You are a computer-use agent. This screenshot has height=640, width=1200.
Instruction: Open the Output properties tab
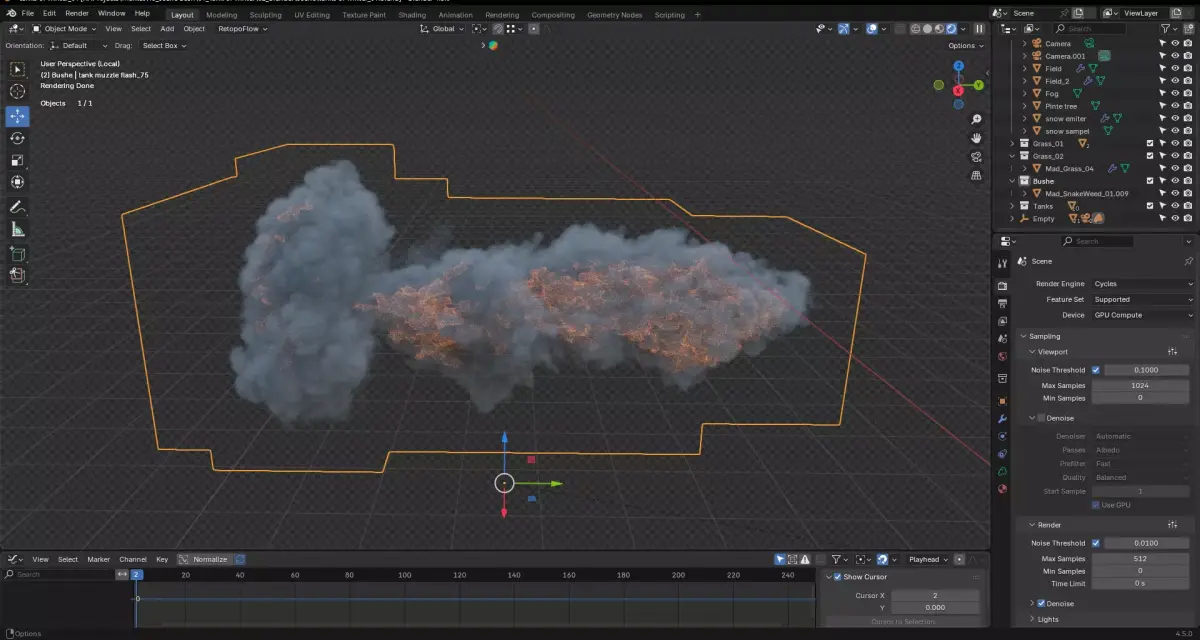click(x=1002, y=304)
